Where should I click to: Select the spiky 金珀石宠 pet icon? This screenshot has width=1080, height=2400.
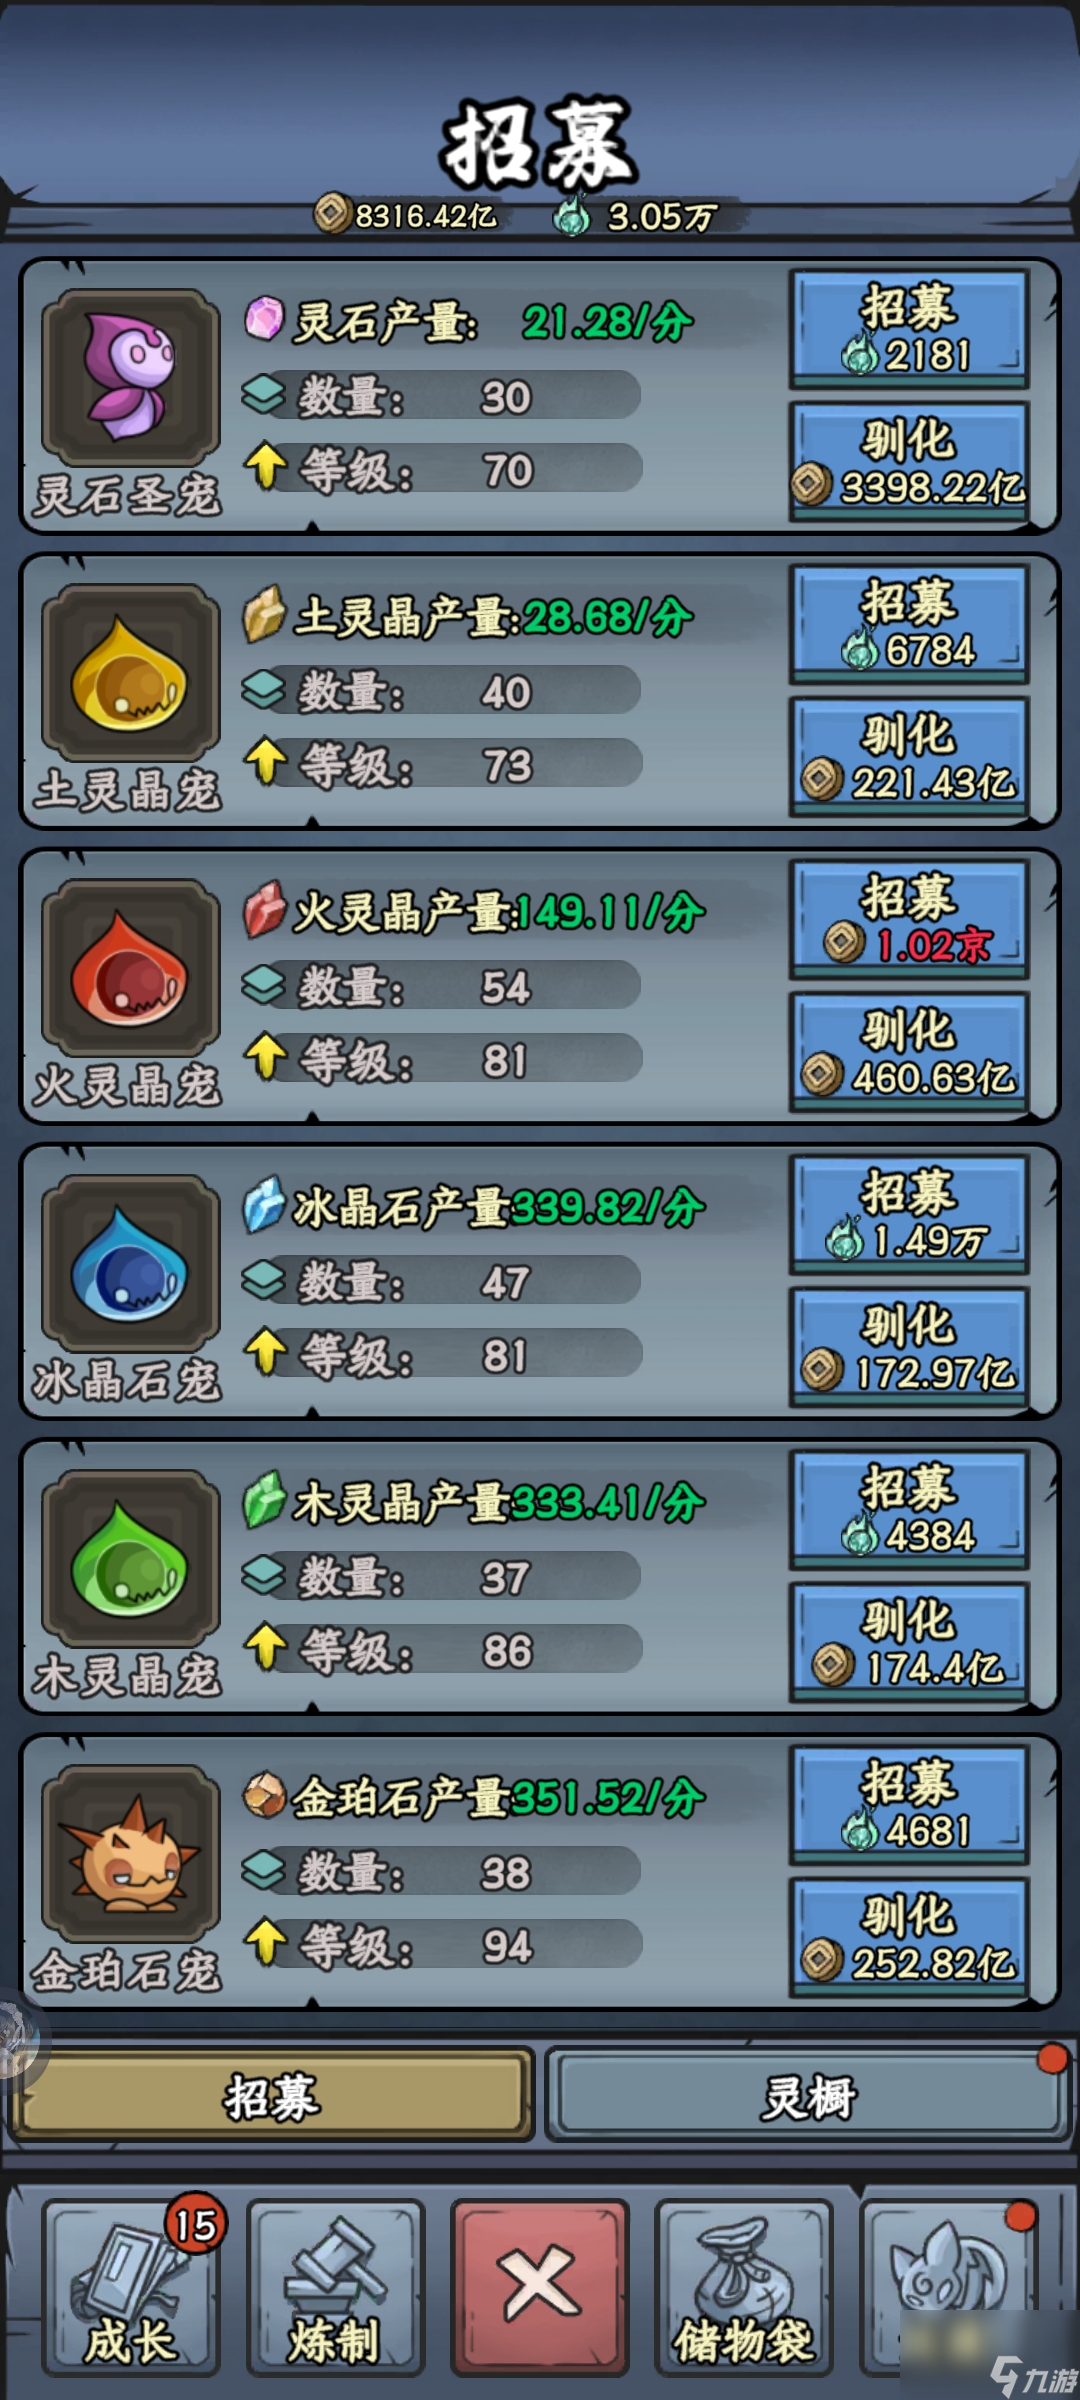[130, 1853]
